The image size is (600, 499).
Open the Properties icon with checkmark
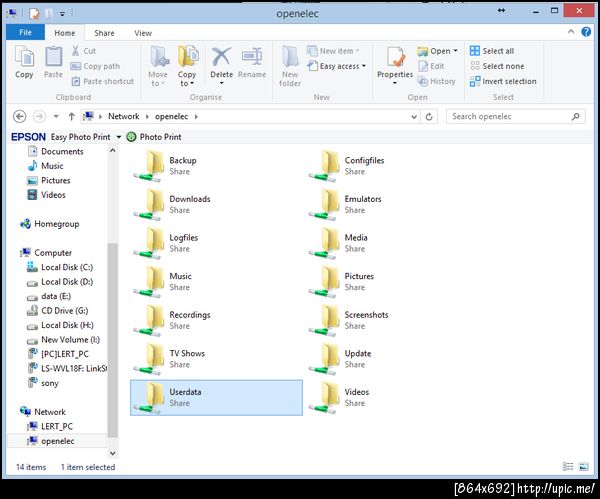395,57
